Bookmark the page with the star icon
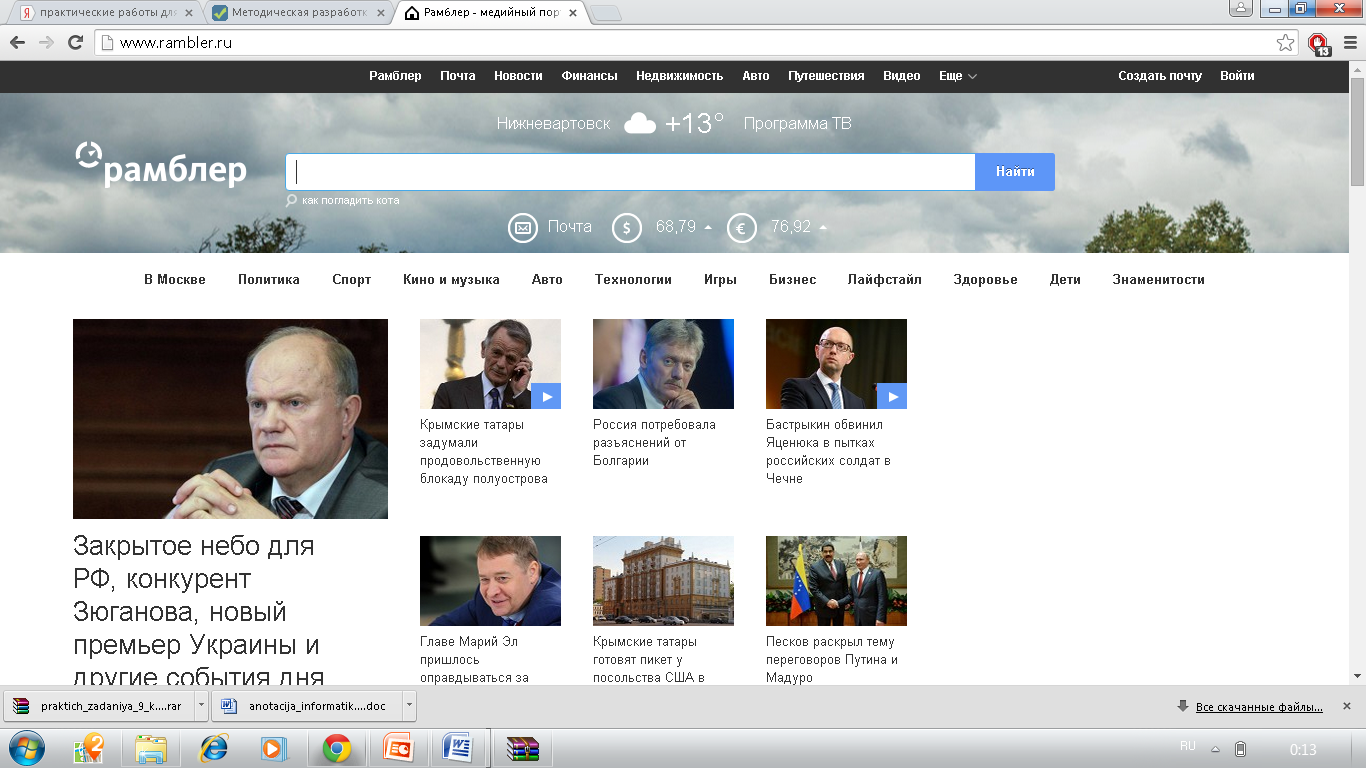Viewport: 1366px width, 768px height. [1285, 43]
